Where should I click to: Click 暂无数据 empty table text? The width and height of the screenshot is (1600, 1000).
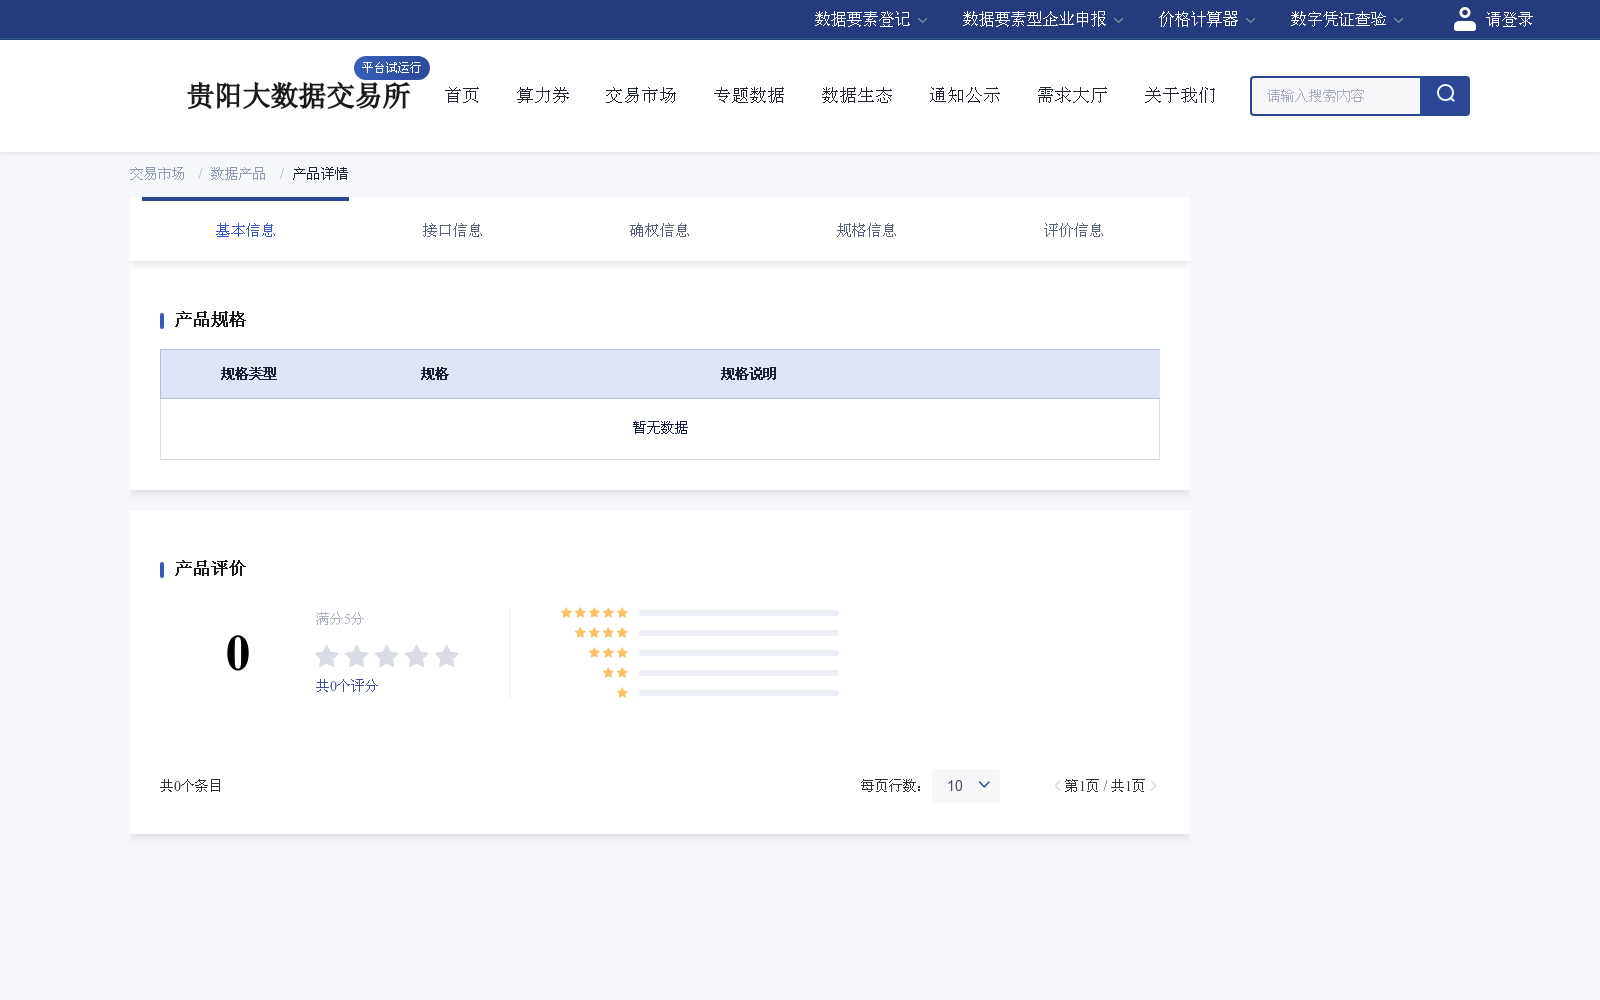660,428
